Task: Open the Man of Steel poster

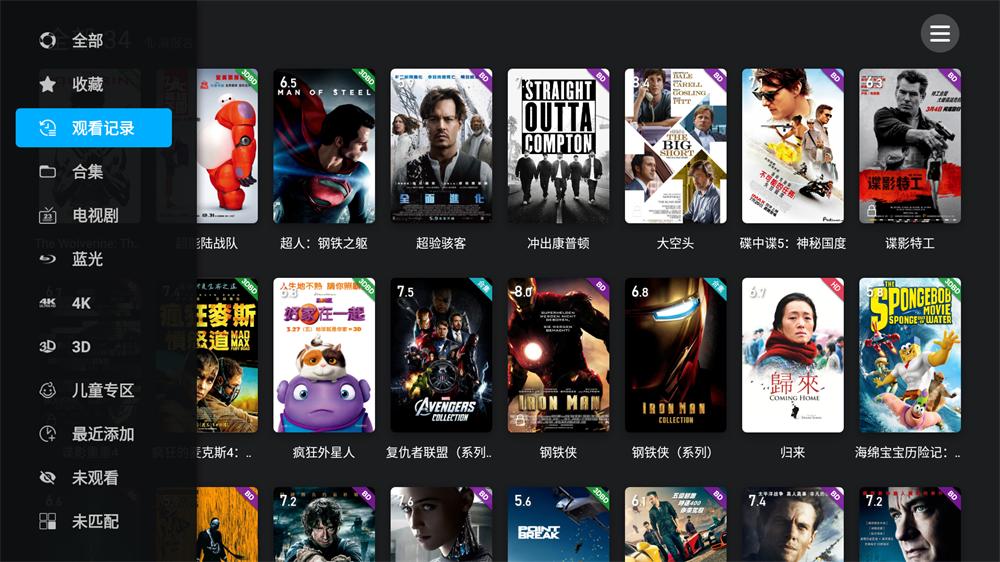Action: (324, 146)
